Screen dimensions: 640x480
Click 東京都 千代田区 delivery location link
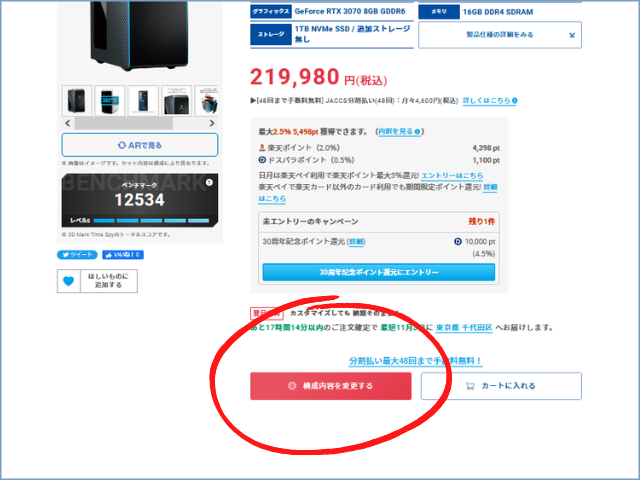(x=464, y=327)
